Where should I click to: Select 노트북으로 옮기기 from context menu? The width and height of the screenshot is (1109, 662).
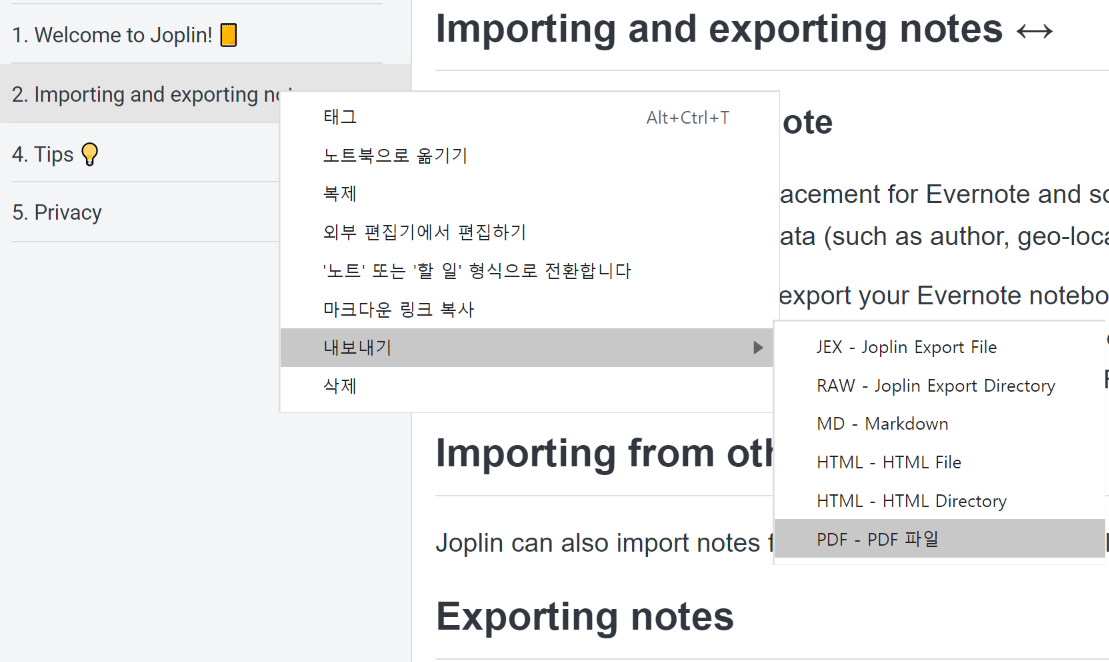click(526, 156)
